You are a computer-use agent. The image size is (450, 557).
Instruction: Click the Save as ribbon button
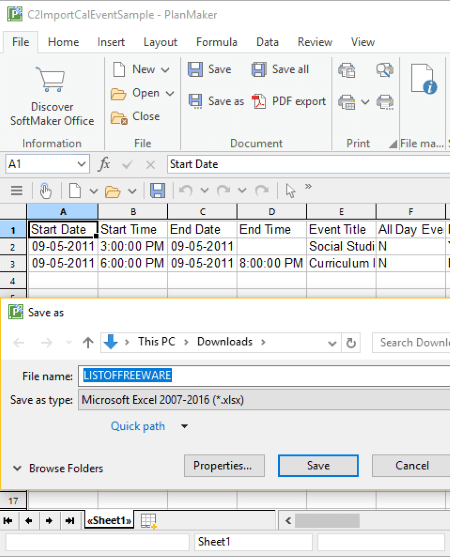point(216,101)
